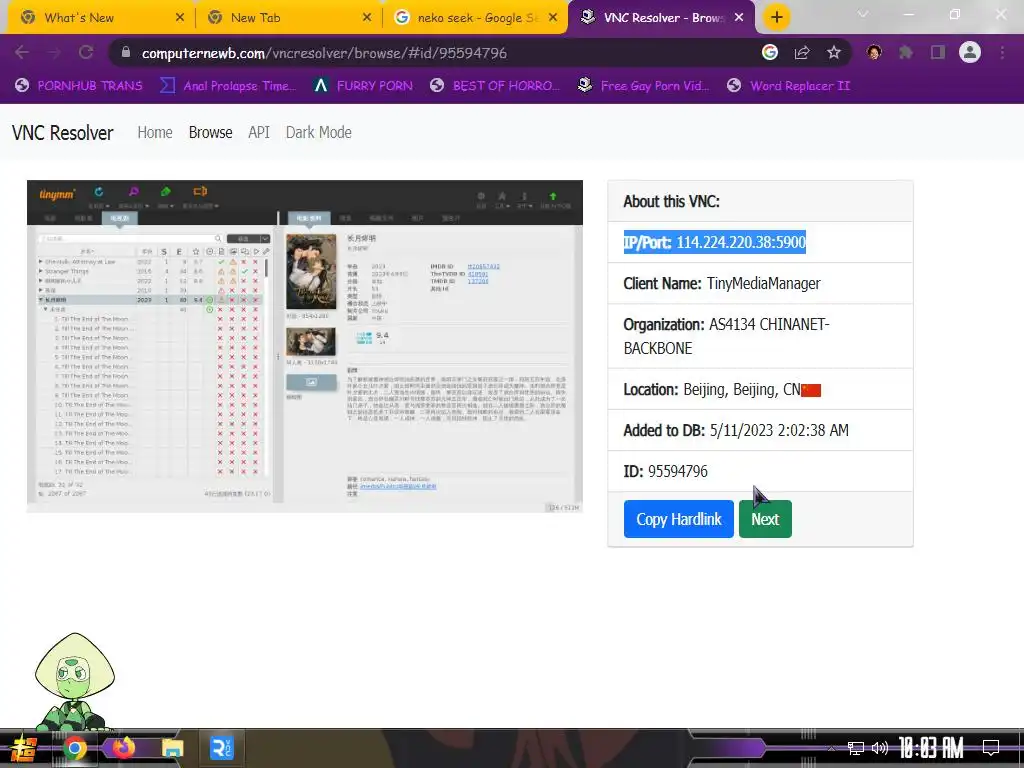Open a new tab with the plus button

776,18
